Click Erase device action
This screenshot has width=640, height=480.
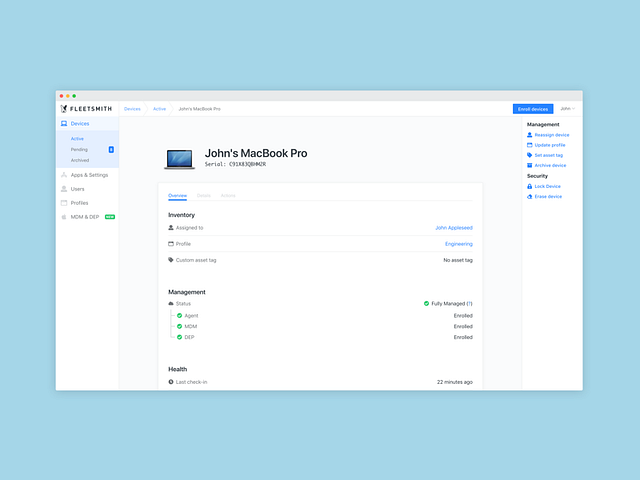(548, 197)
